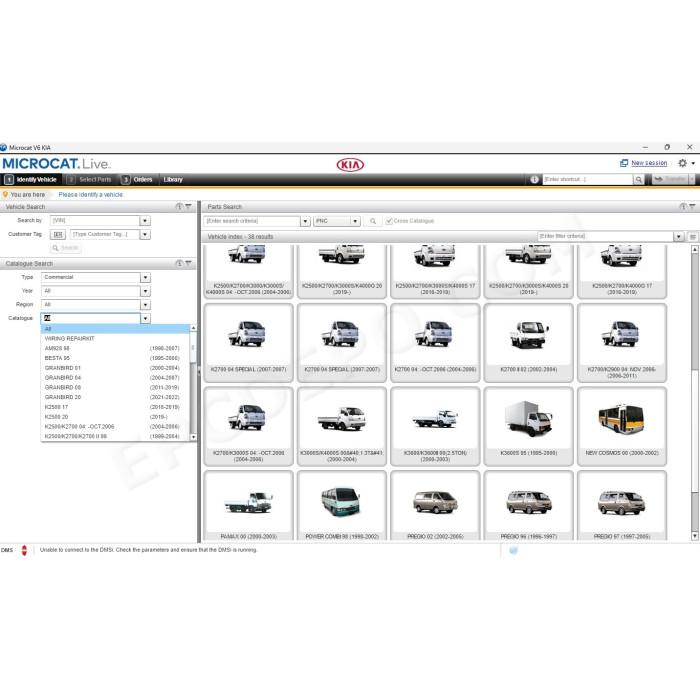This screenshot has height=700, width=700.
Task: Click the vehicle index scrollbar up arrow
Action: [695, 250]
